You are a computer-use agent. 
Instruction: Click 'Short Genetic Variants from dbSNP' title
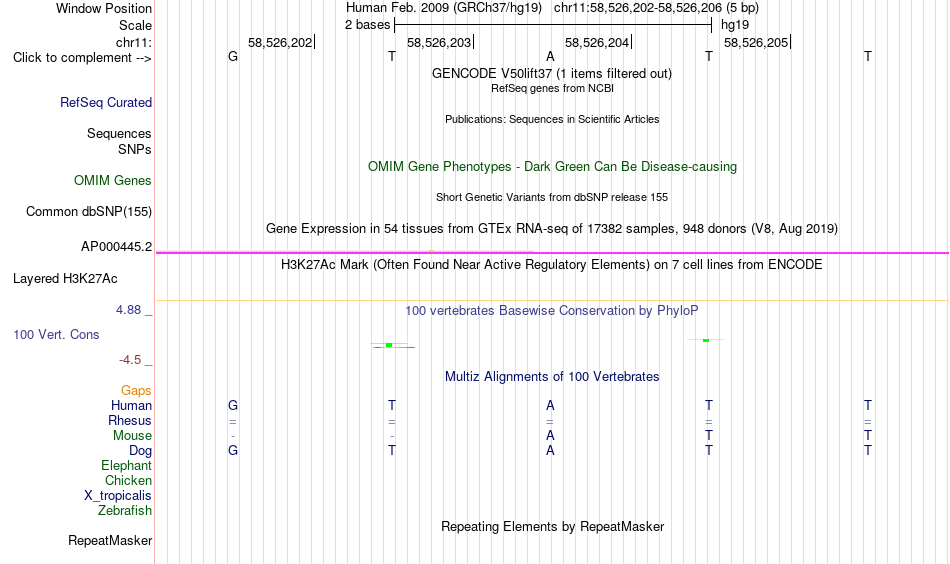click(552, 197)
